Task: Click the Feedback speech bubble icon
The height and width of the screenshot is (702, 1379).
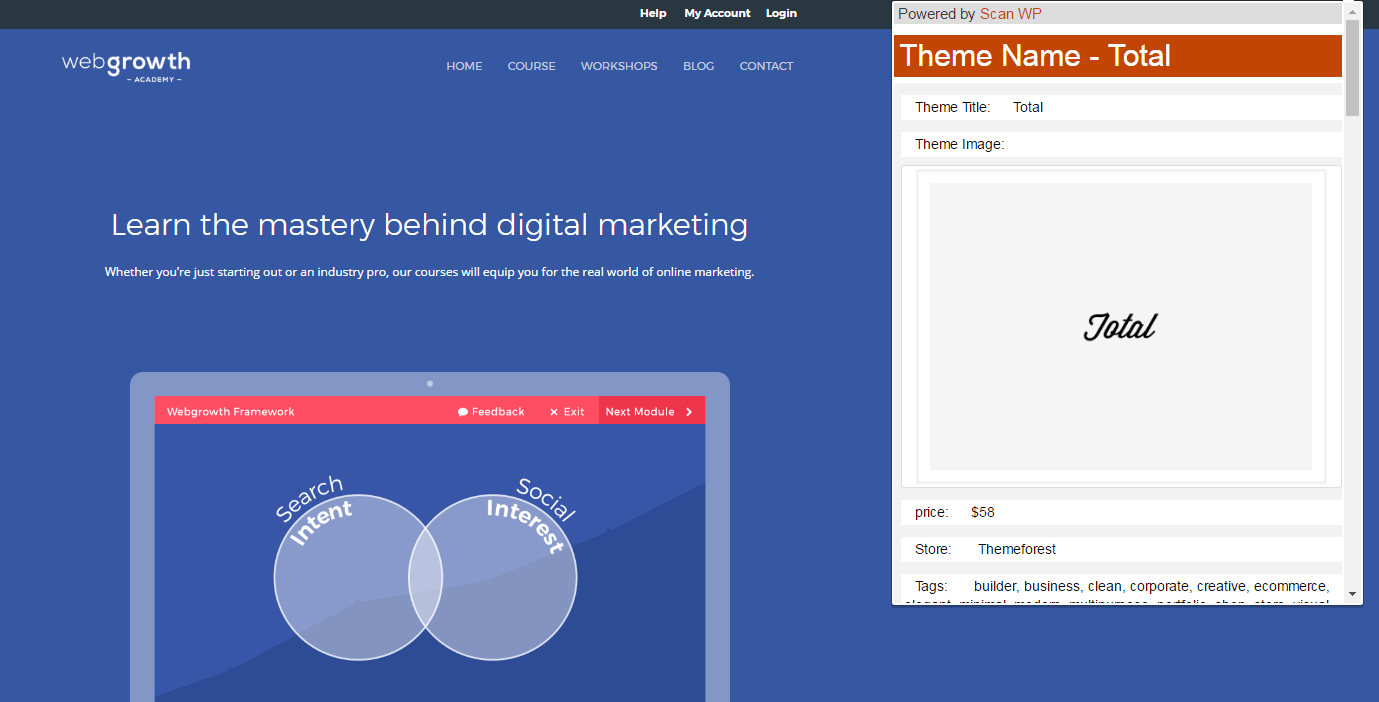Action: [x=463, y=412]
